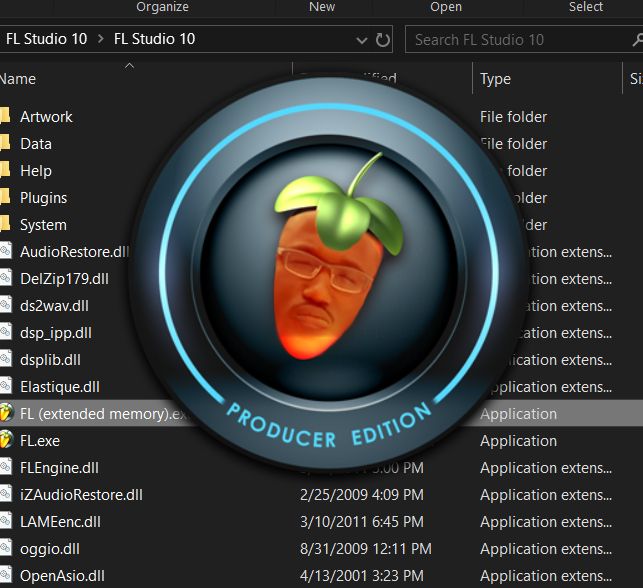Select the AudioRestore.dll file name
Viewport: 643px width, 588px height.
(x=75, y=252)
